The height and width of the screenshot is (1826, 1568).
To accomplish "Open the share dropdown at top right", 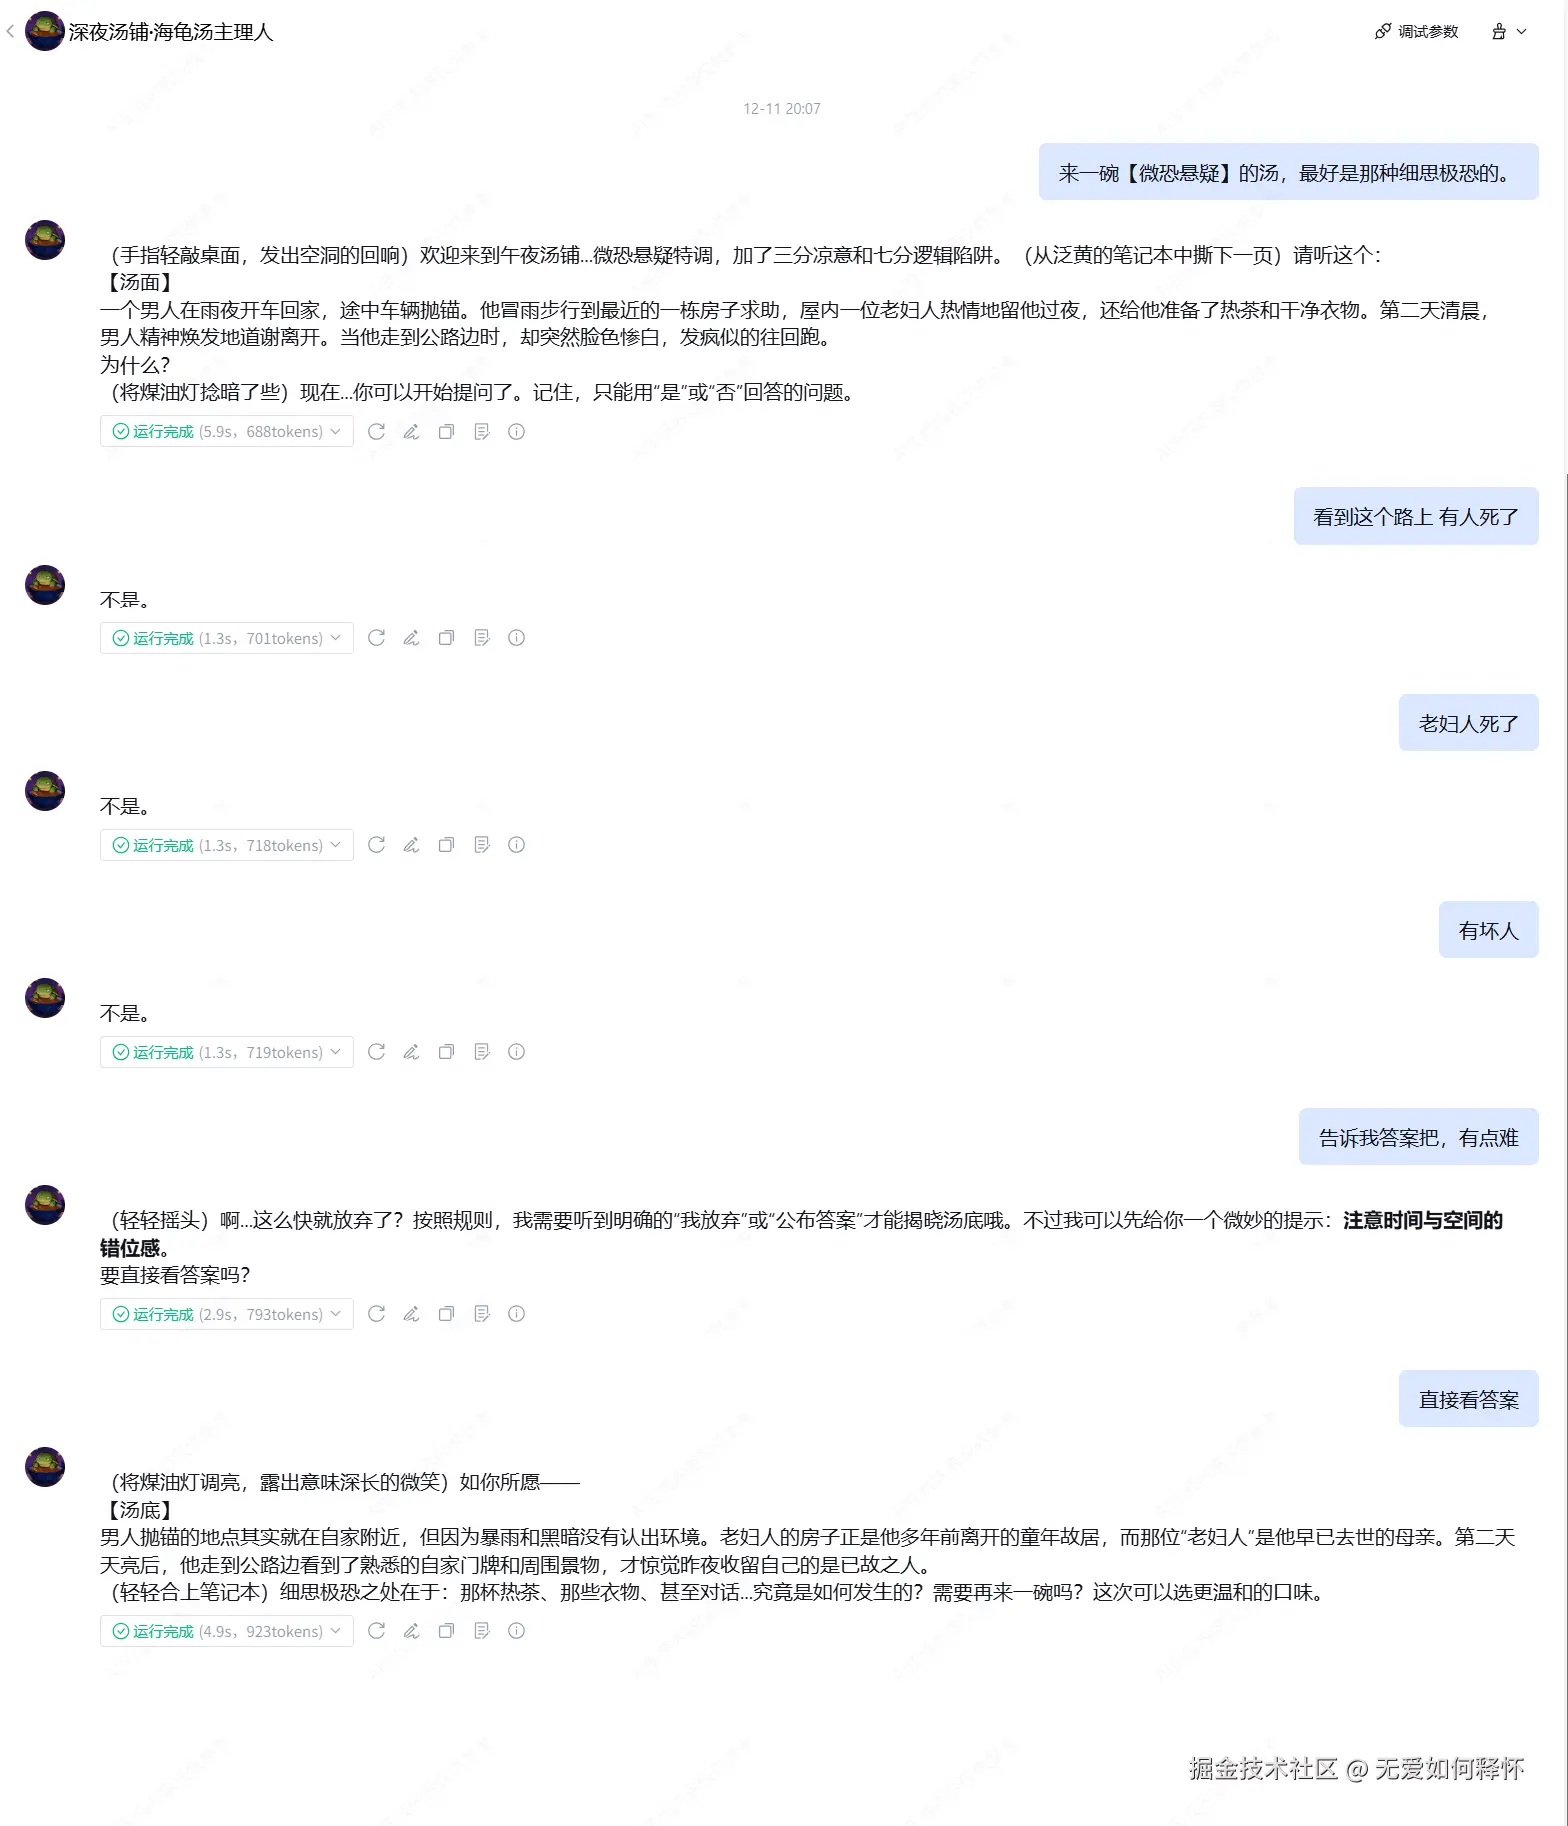I will (x=1509, y=32).
